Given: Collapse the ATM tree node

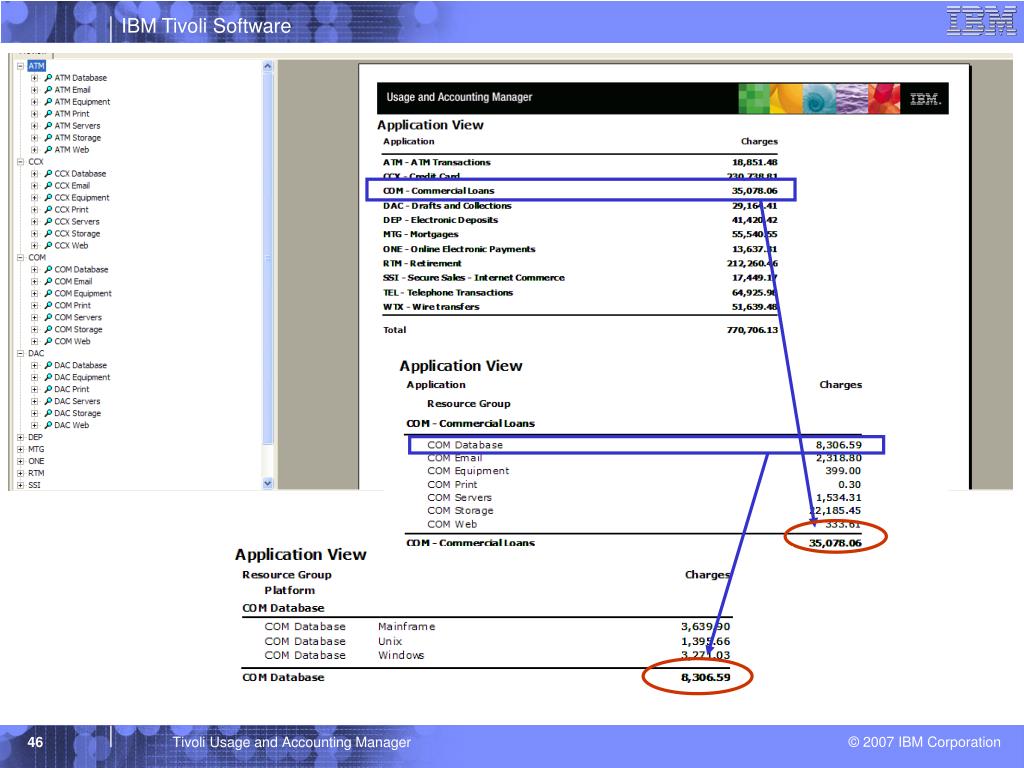Looking at the screenshot, I should pos(20,66).
